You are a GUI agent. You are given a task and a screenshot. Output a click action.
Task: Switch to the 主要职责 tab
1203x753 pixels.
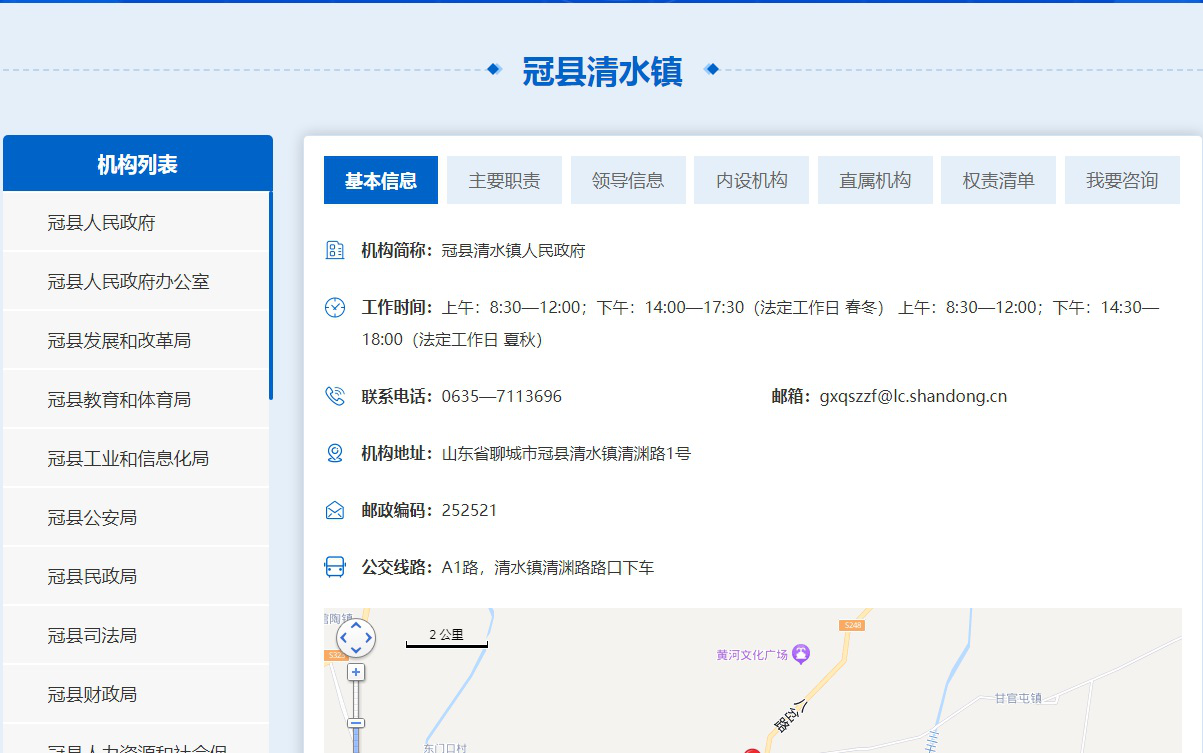[504, 181]
